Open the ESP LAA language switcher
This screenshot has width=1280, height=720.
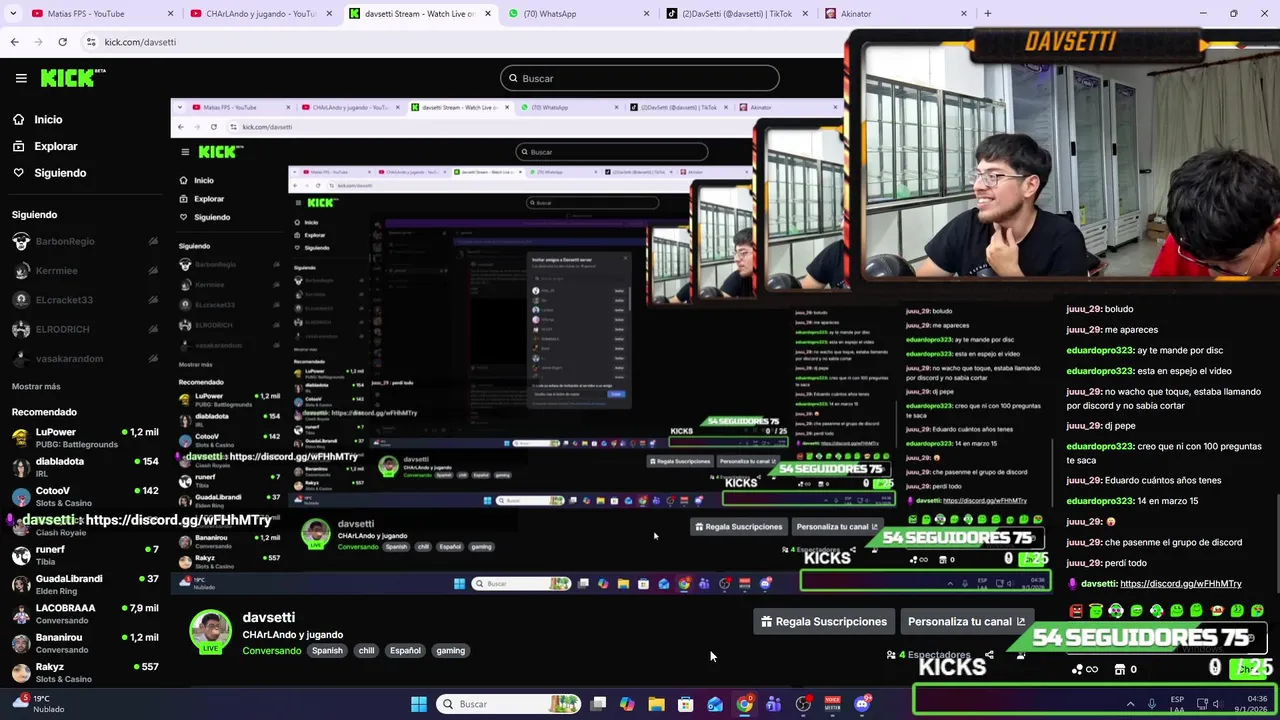click(1177, 704)
